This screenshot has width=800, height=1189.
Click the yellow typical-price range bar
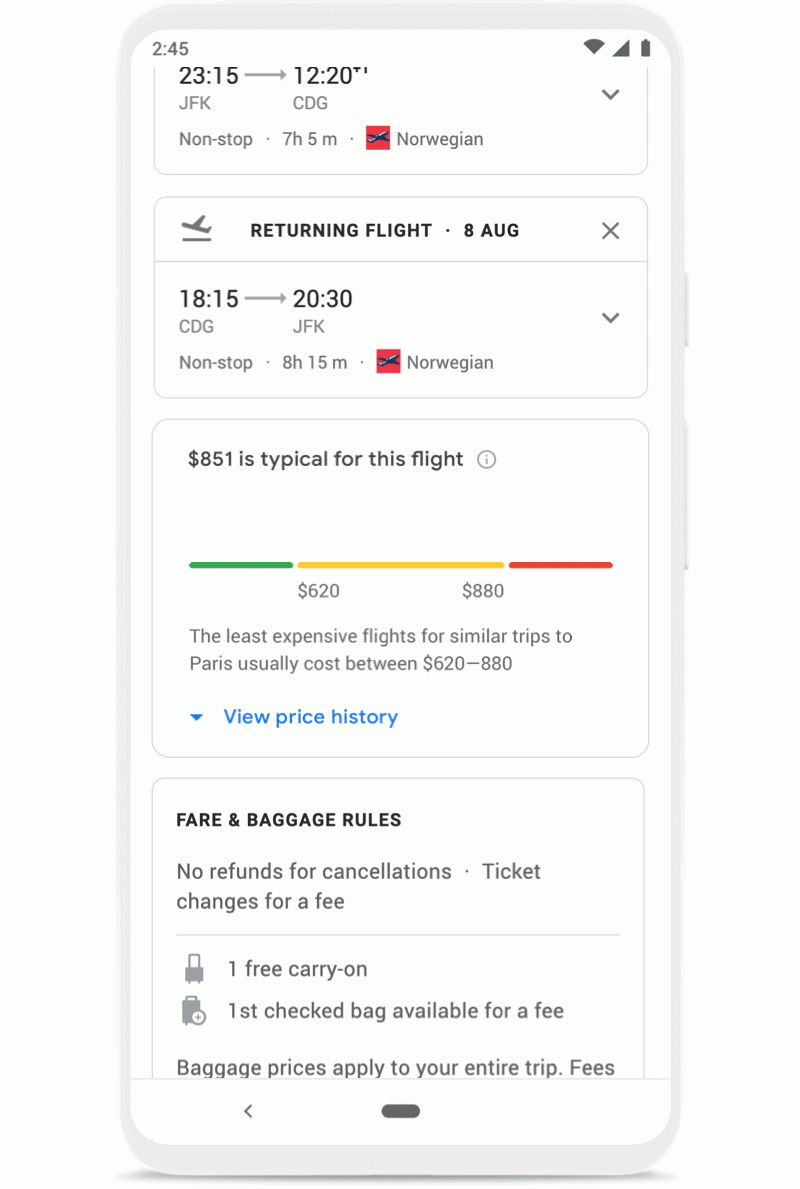tap(400, 565)
